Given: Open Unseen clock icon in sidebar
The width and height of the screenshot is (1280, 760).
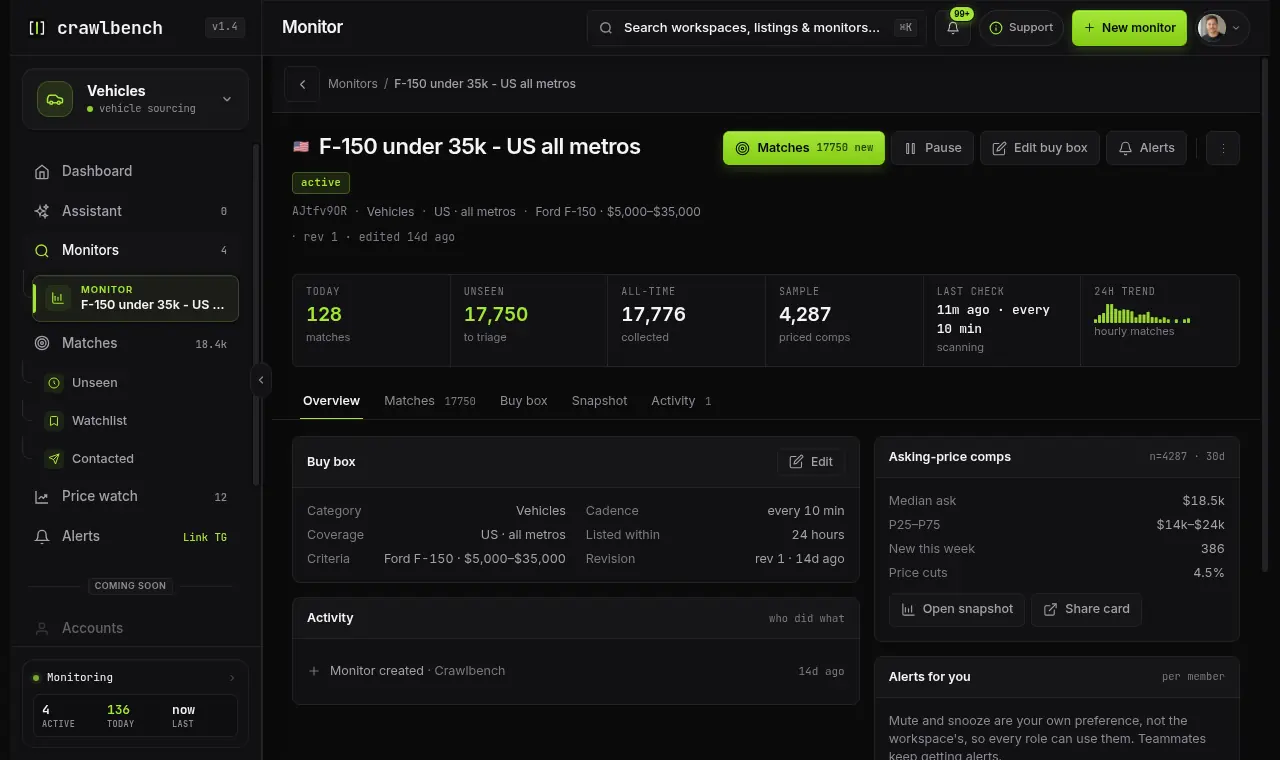Looking at the screenshot, I should click(54, 383).
